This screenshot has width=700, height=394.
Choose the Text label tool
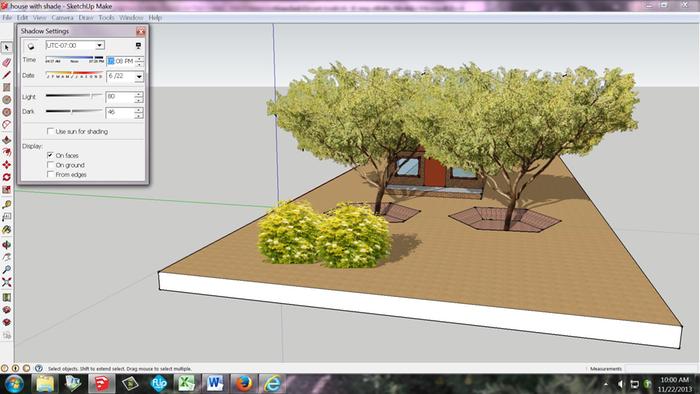pos(6,217)
